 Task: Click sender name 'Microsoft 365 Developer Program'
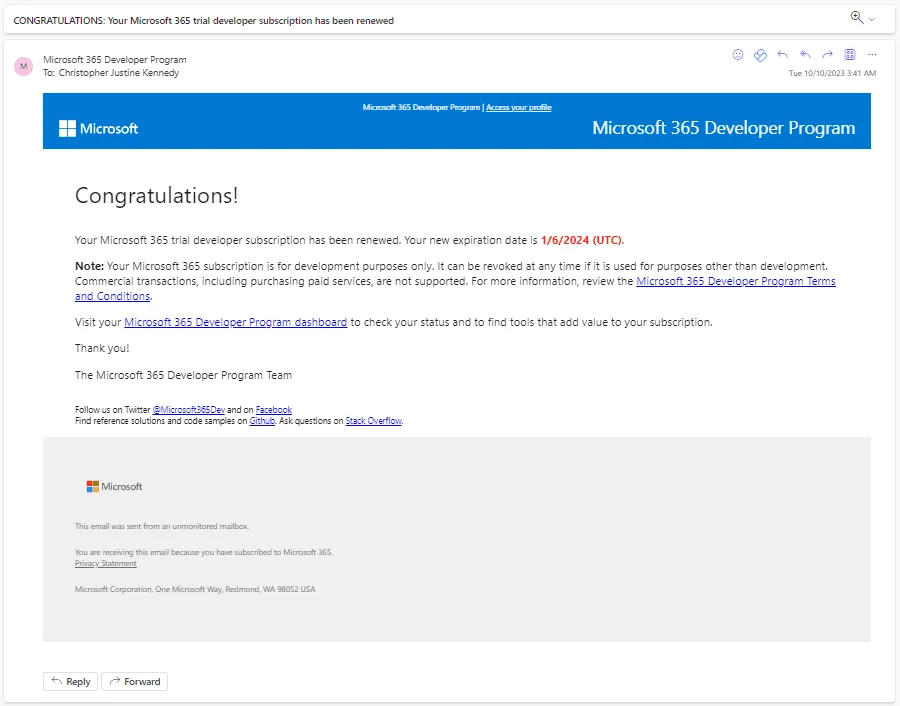coord(115,60)
